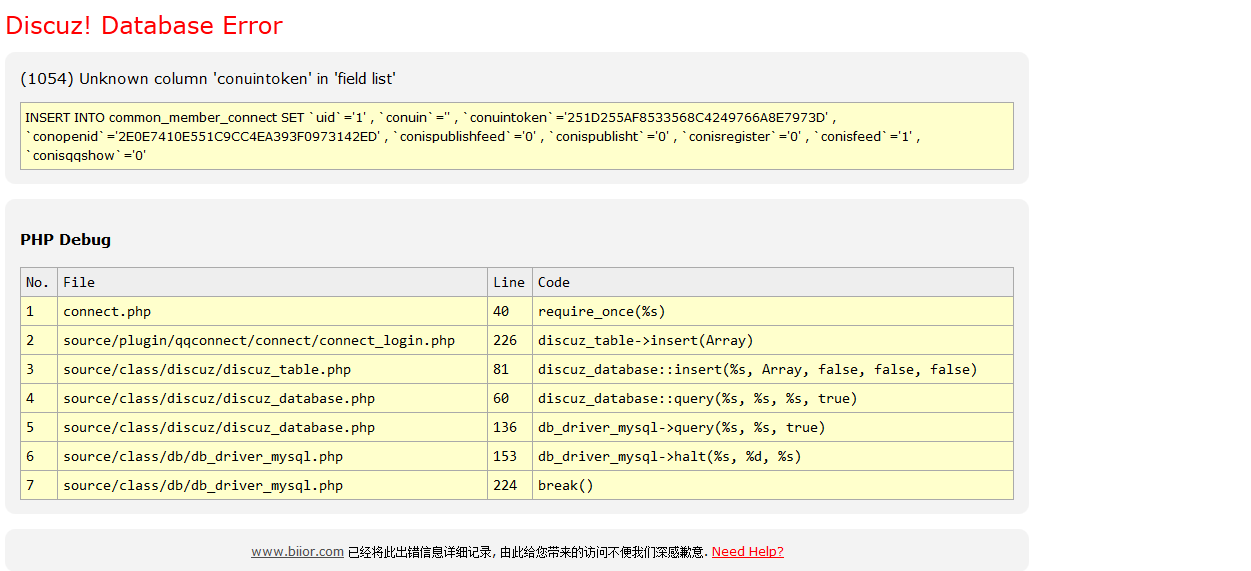The height and width of the screenshot is (571, 1251).
Task: Click the red Need Help? link
Action: coord(747,552)
